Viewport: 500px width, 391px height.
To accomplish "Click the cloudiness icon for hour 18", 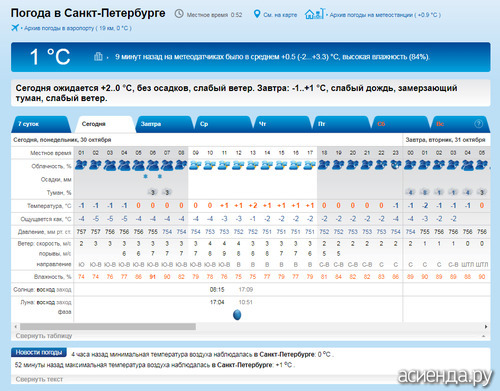I will (324, 165).
